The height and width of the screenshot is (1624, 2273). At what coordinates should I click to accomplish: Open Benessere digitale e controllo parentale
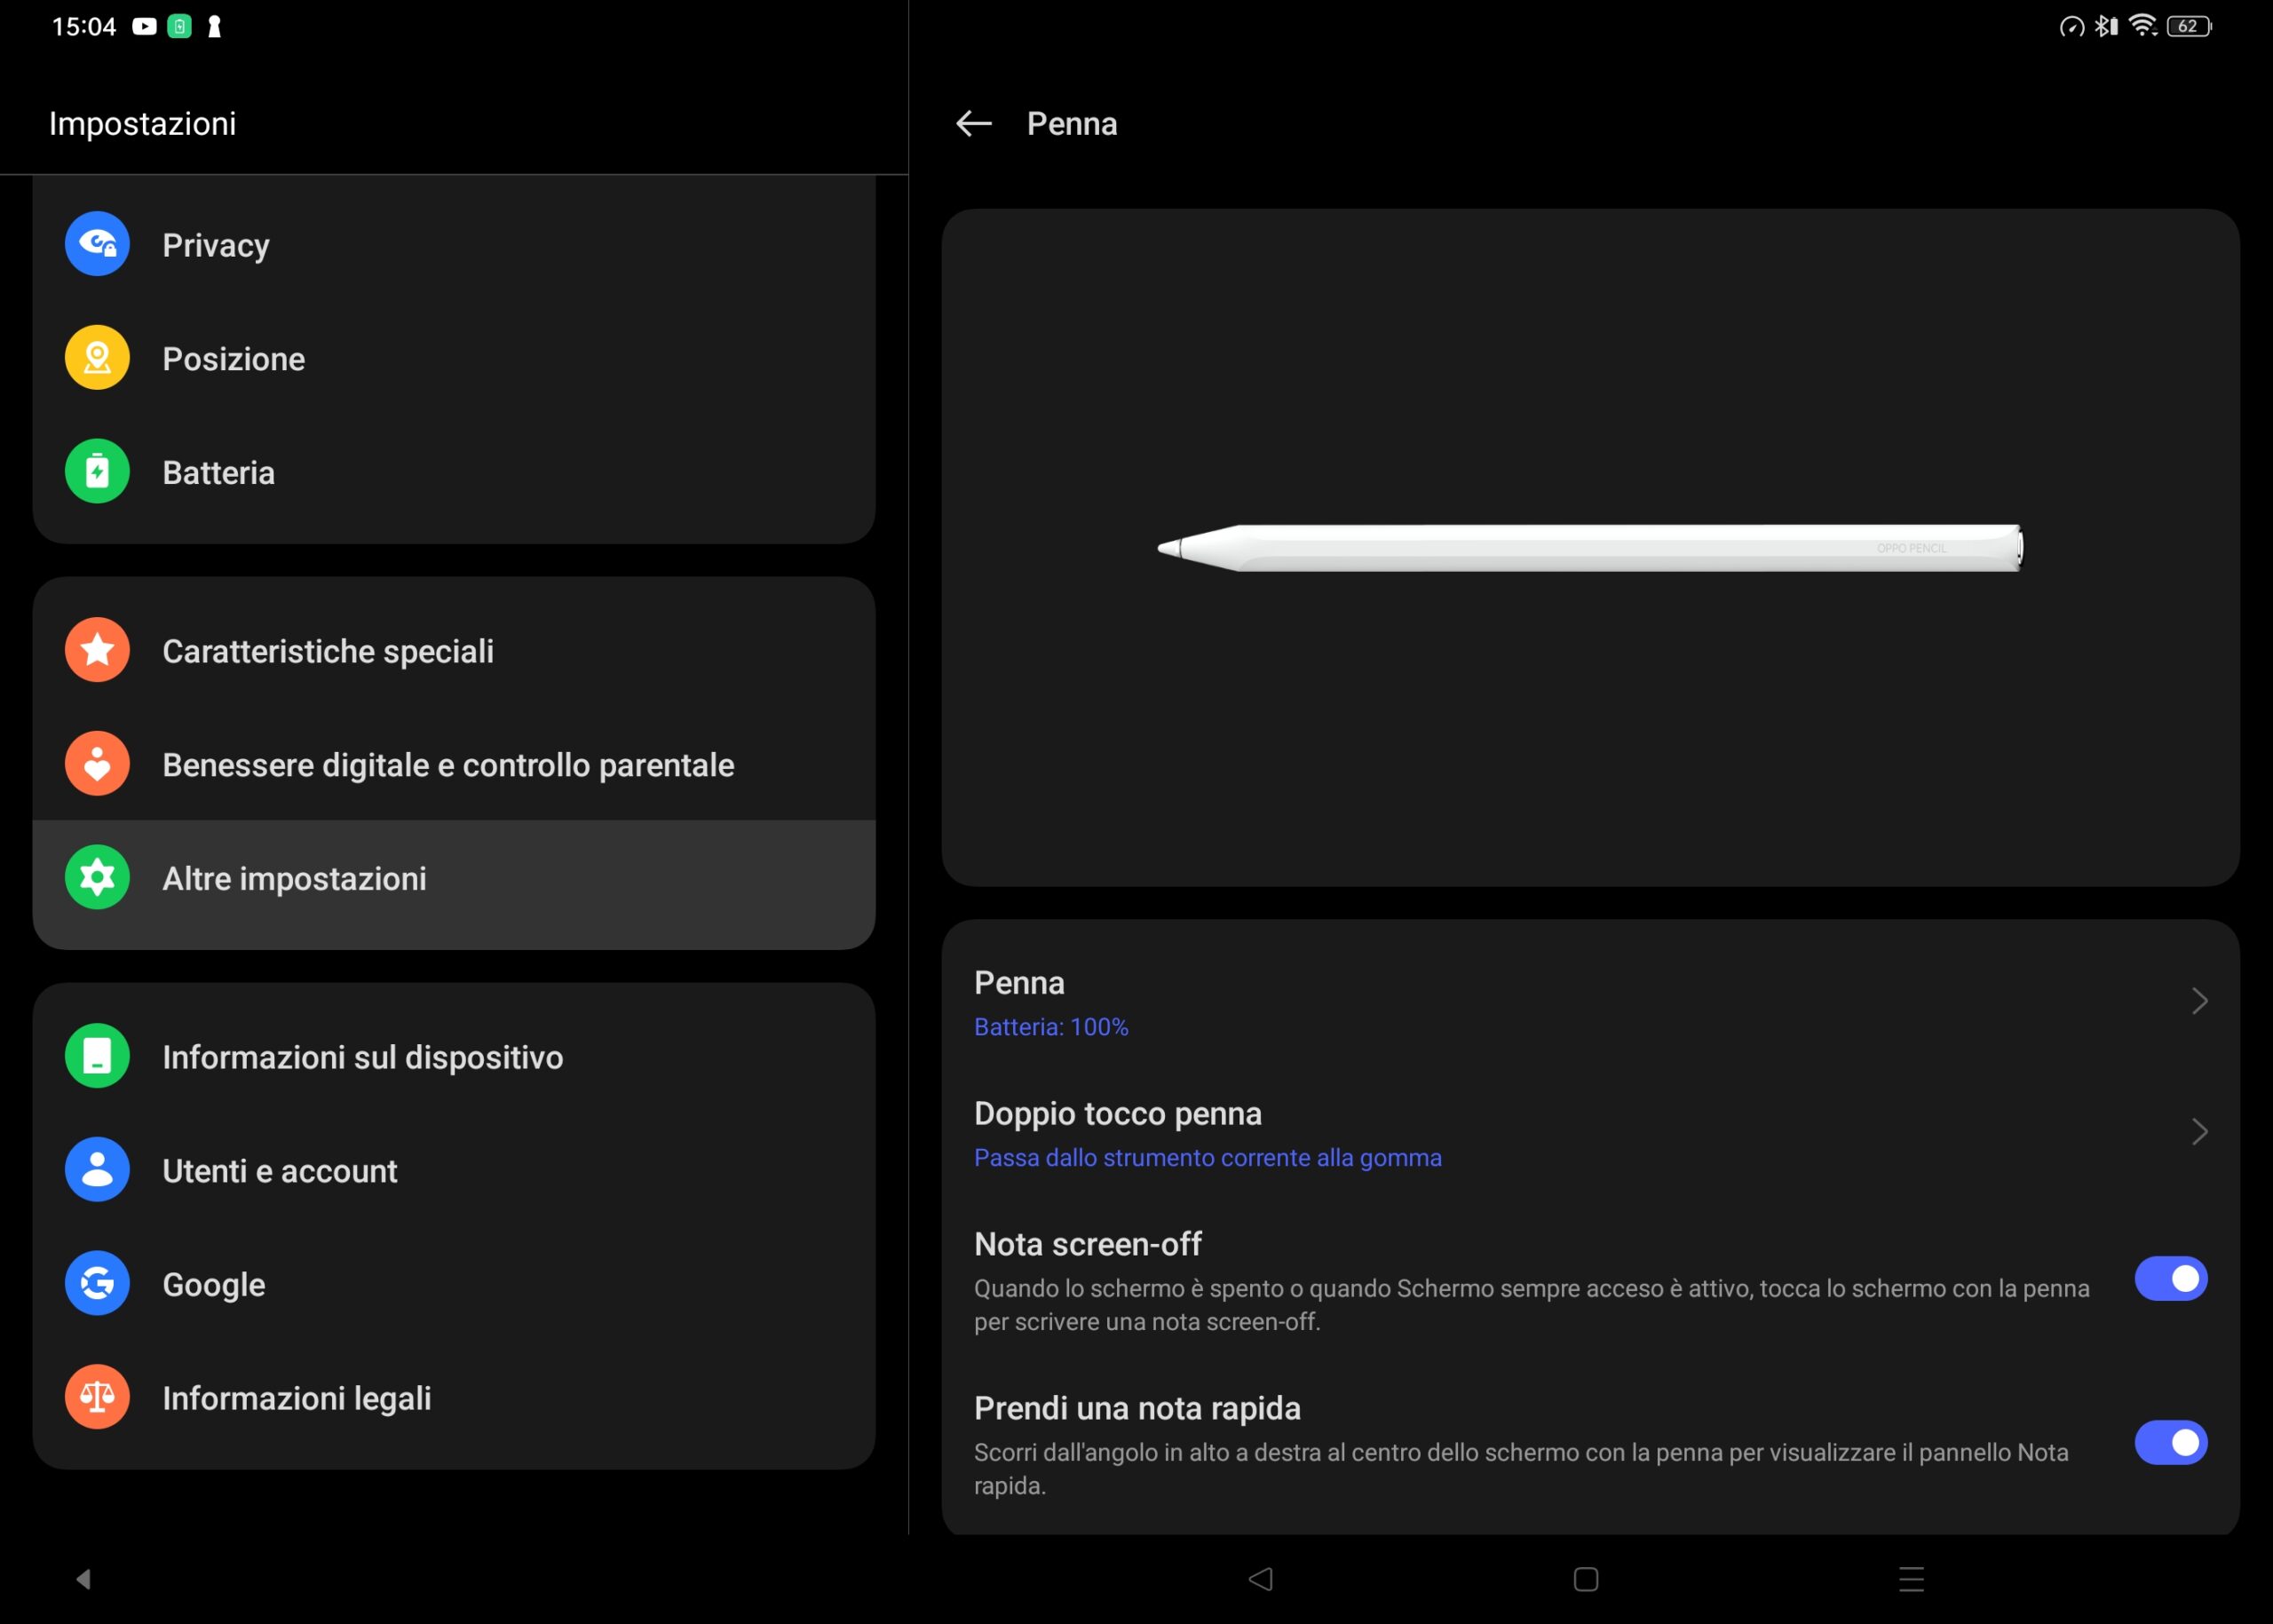coord(448,765)
